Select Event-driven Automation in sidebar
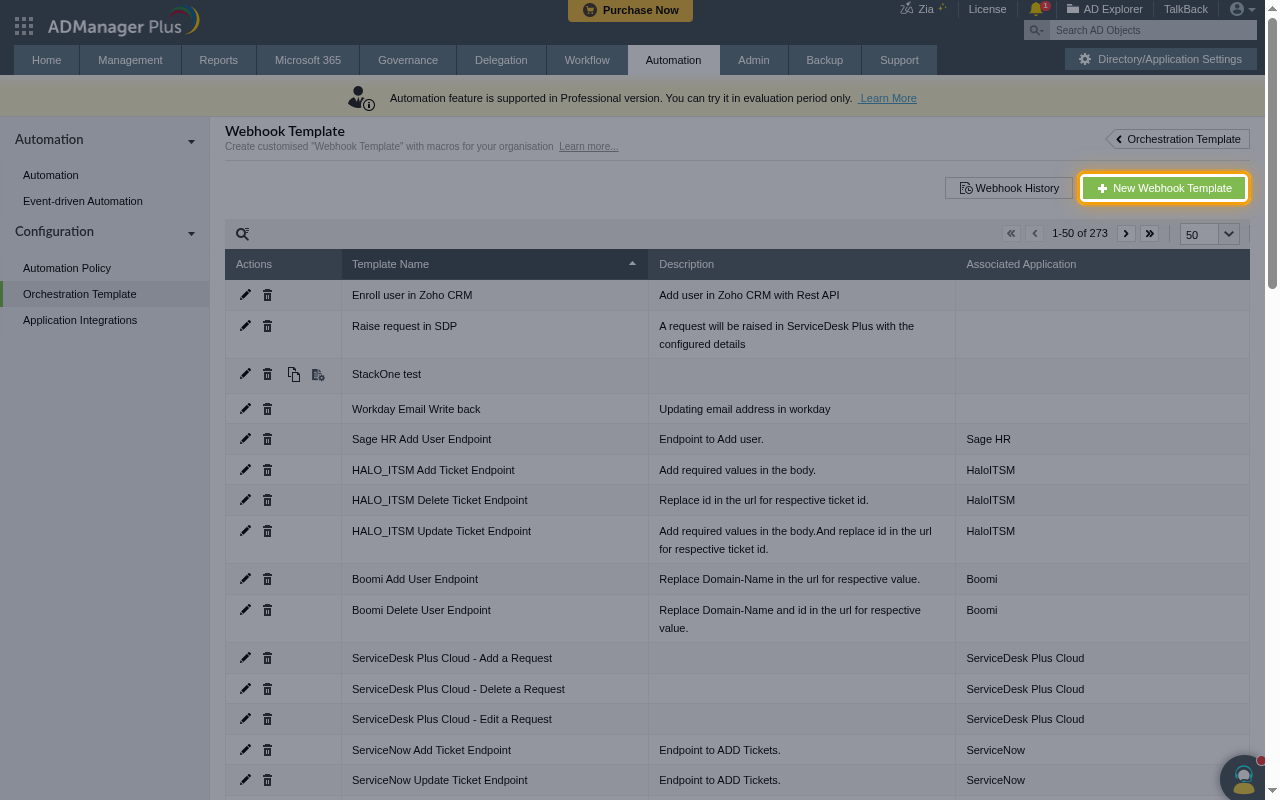 83,201
